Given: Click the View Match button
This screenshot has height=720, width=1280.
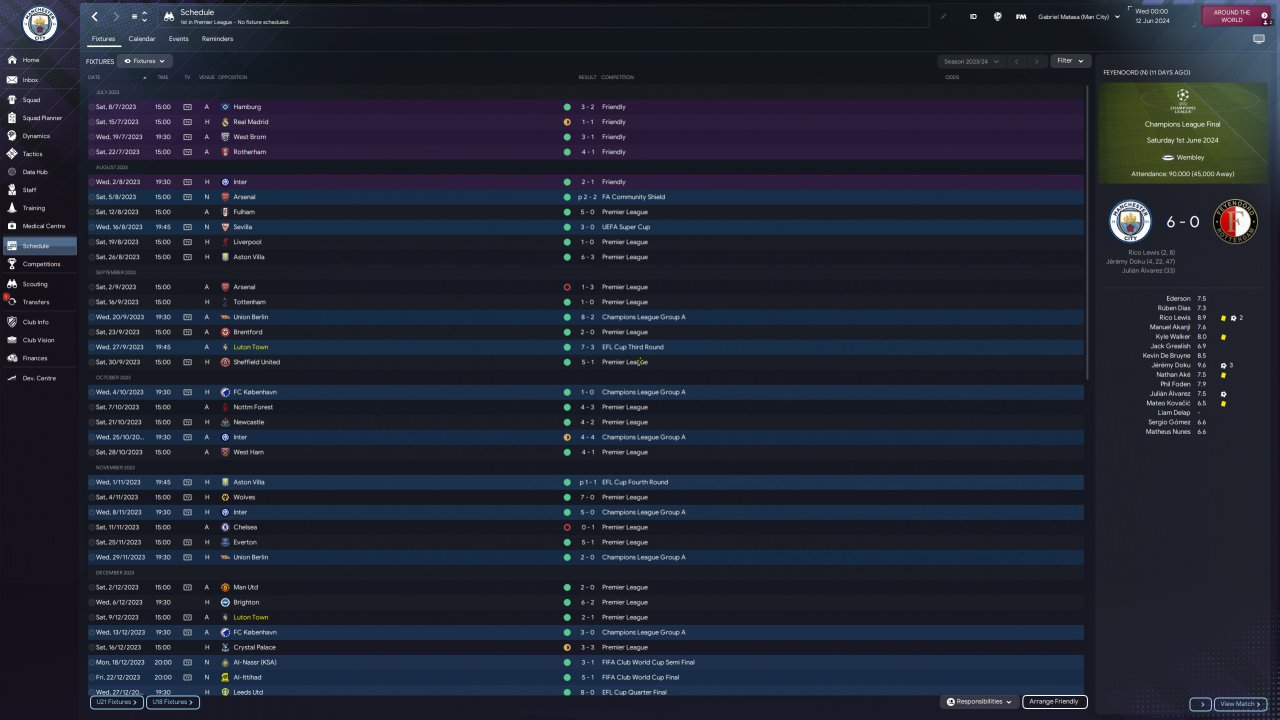Looking at the screenshot, I should click(x=1240, y=704).
